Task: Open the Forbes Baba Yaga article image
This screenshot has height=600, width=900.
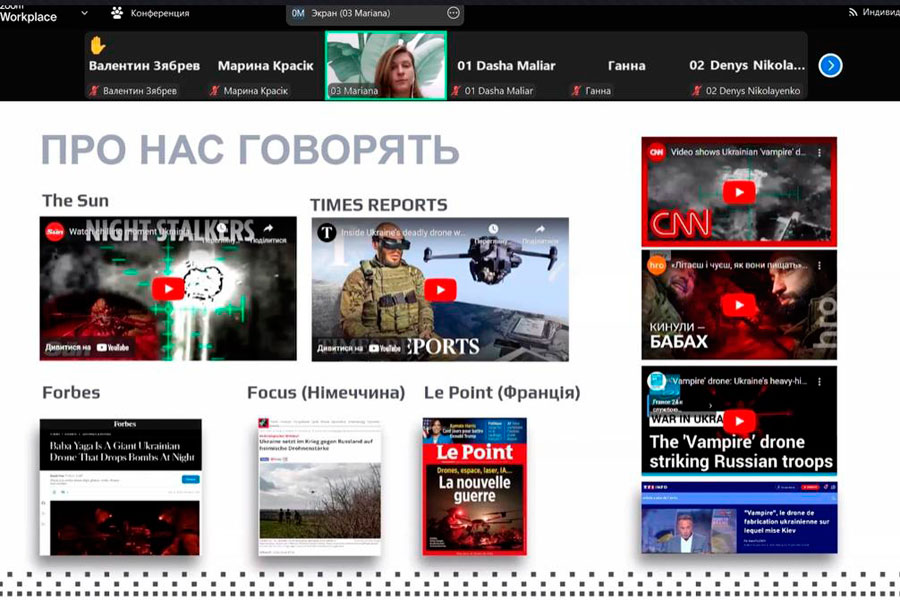Action: tap(121, 487)
